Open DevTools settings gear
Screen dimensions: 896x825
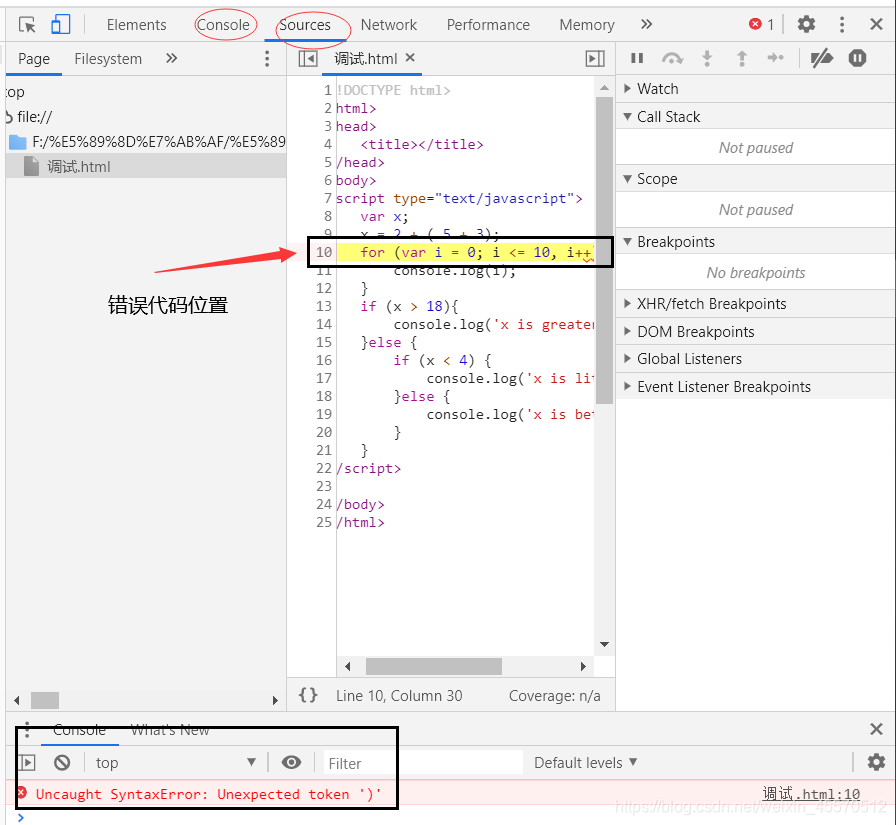[x=806, y=24]
